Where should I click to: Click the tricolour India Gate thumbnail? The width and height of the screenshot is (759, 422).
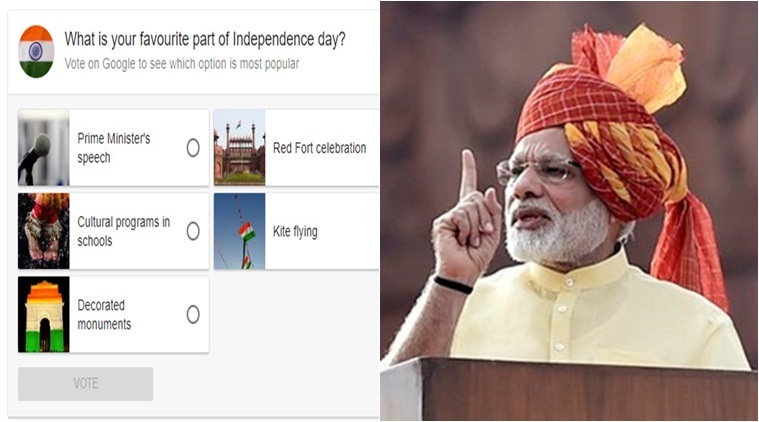pos(44,314)
